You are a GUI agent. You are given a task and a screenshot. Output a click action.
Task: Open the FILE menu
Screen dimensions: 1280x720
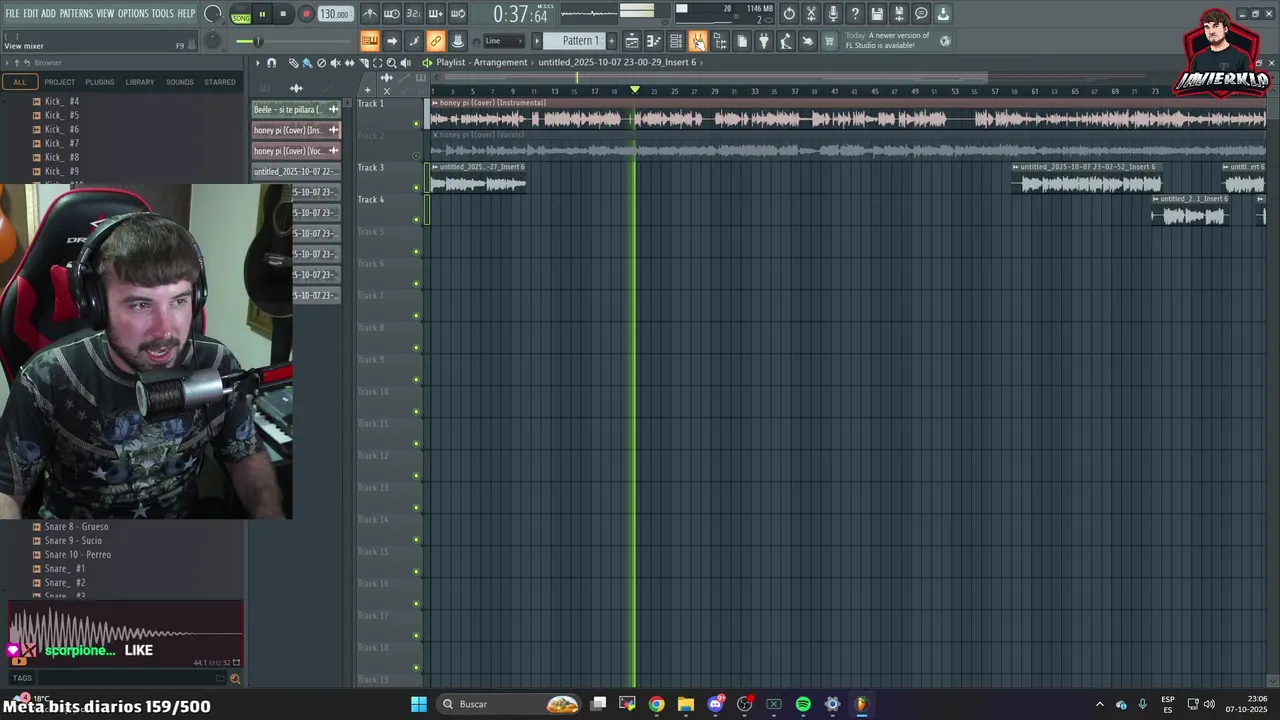[13, 13]
